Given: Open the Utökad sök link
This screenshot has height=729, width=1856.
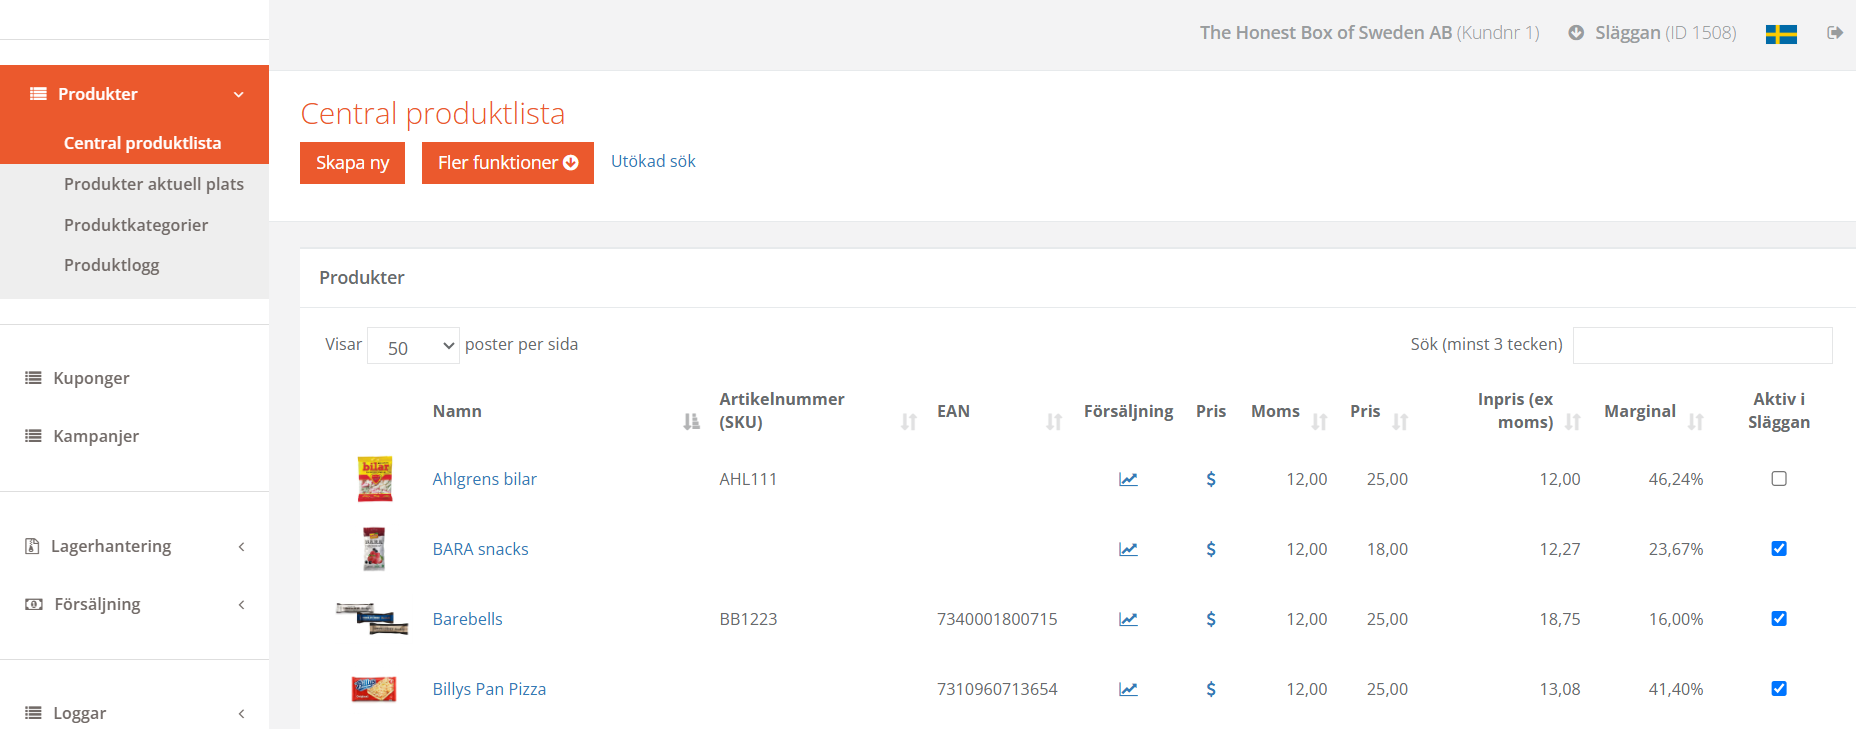Looking at the screenshot, I should point(653,161).
